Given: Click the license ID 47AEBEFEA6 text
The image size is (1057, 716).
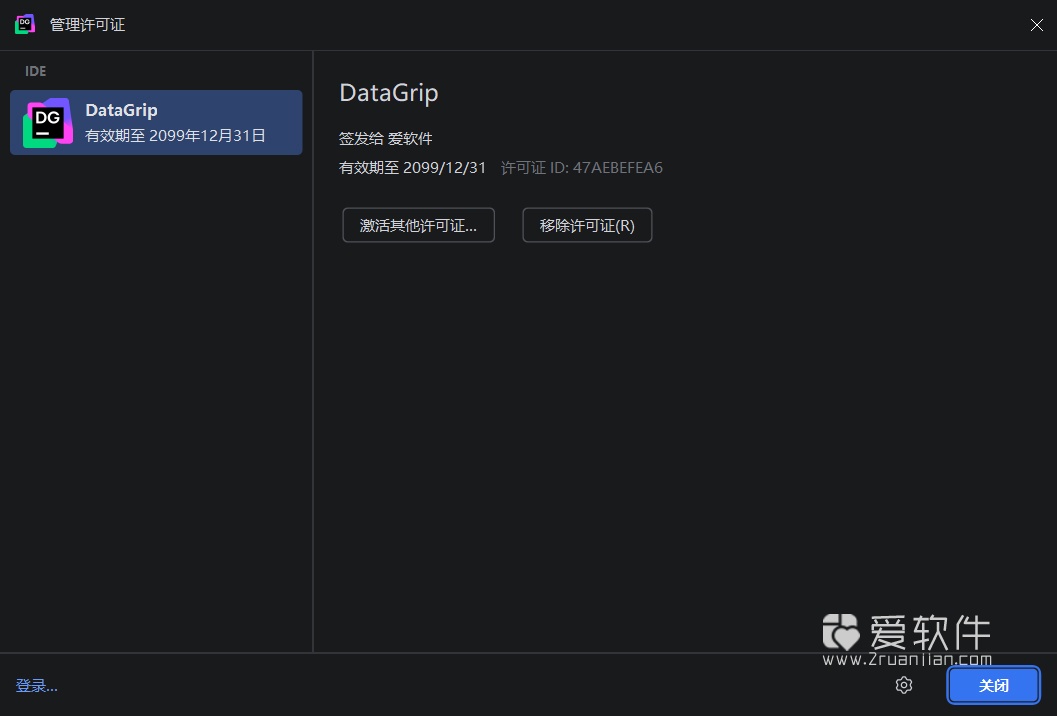Looking at the screenshot, I should (x=581, y=167).
